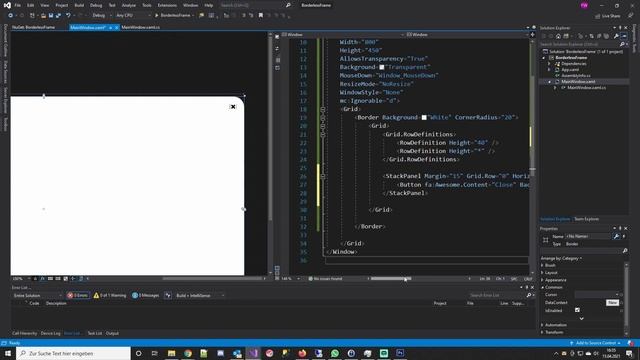640x360 pixels.
Task: Toggle the Messages filter in Error List
Action: 146,295
